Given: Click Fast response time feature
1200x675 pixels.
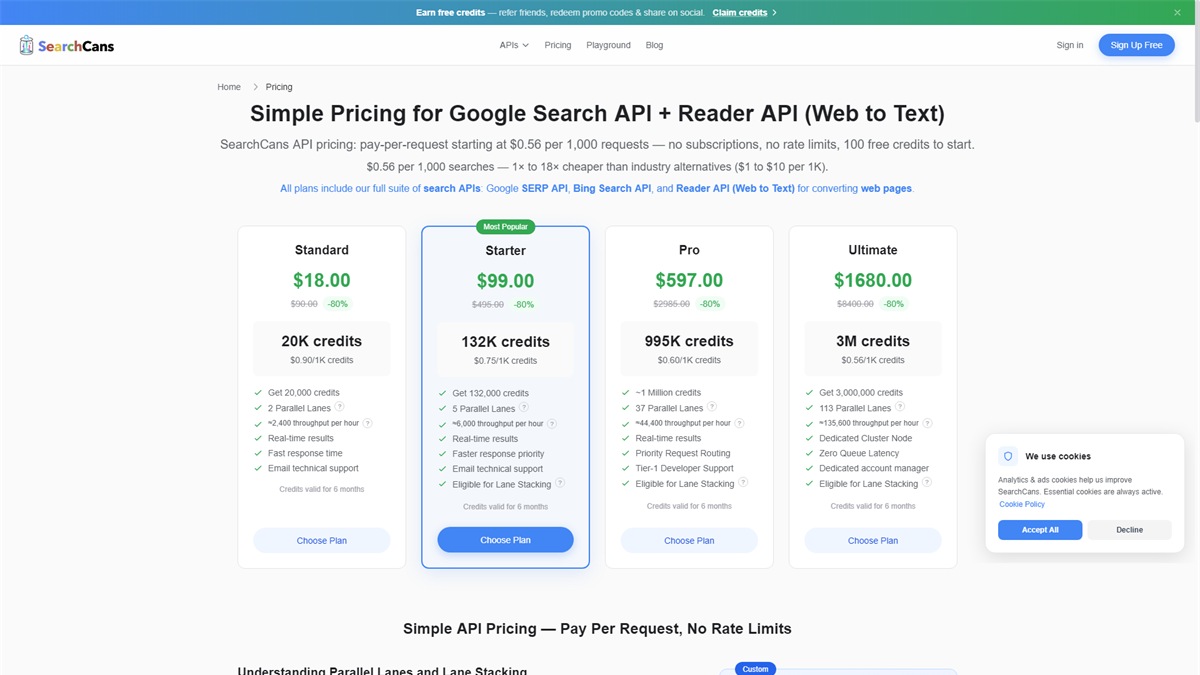Looking at the screenshot, I should [305, 453].
